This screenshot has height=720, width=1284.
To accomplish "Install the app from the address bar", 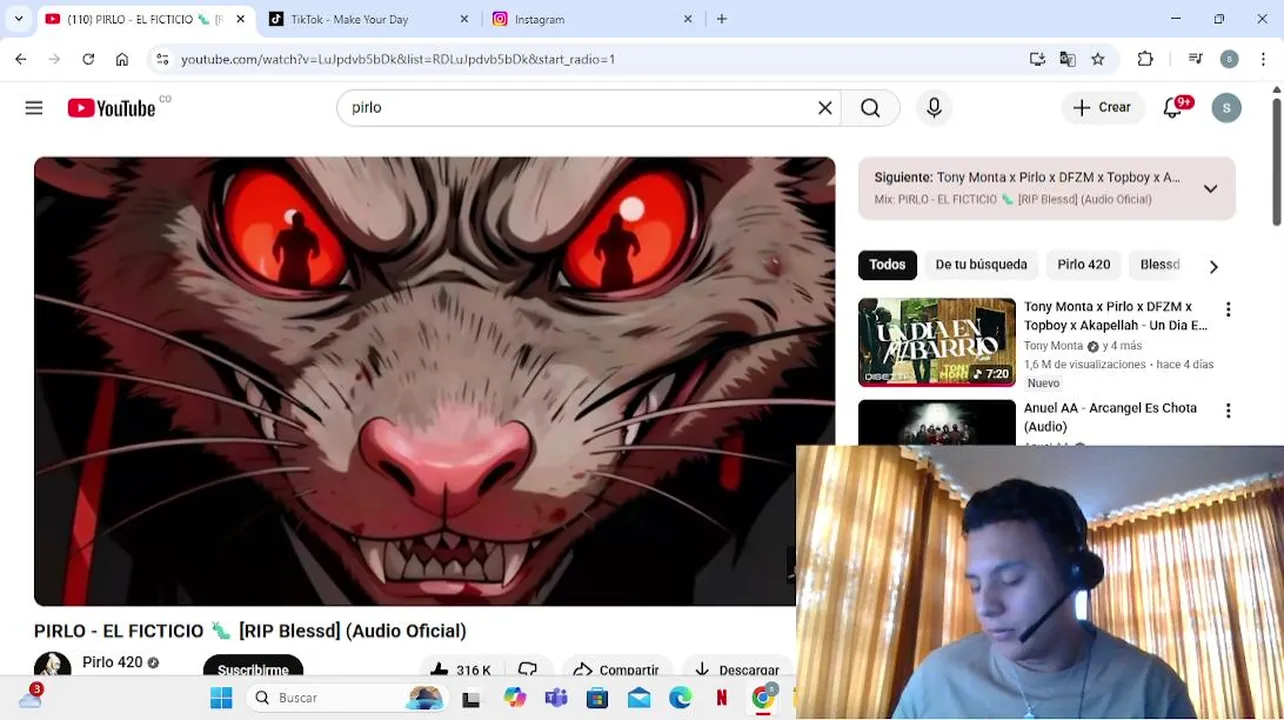I will pos(1037,59).
